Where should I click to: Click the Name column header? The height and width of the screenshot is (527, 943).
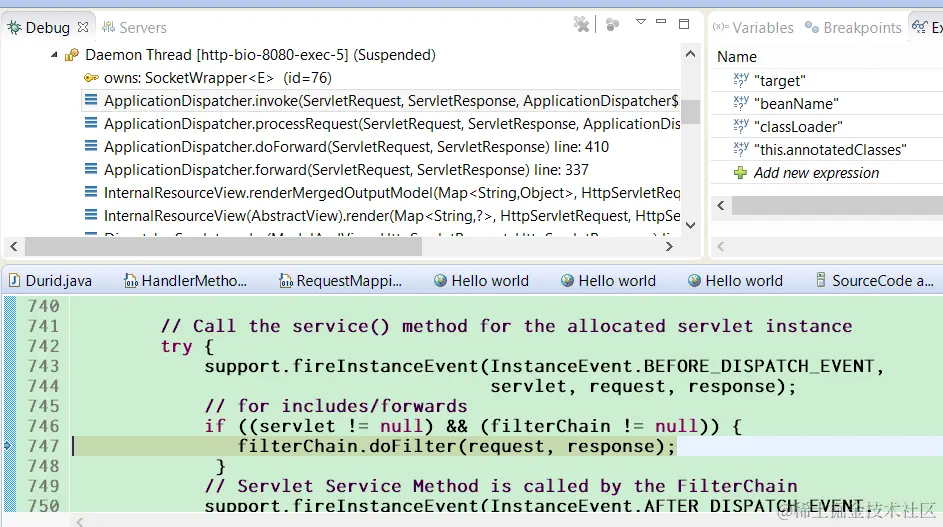(737, 57)
